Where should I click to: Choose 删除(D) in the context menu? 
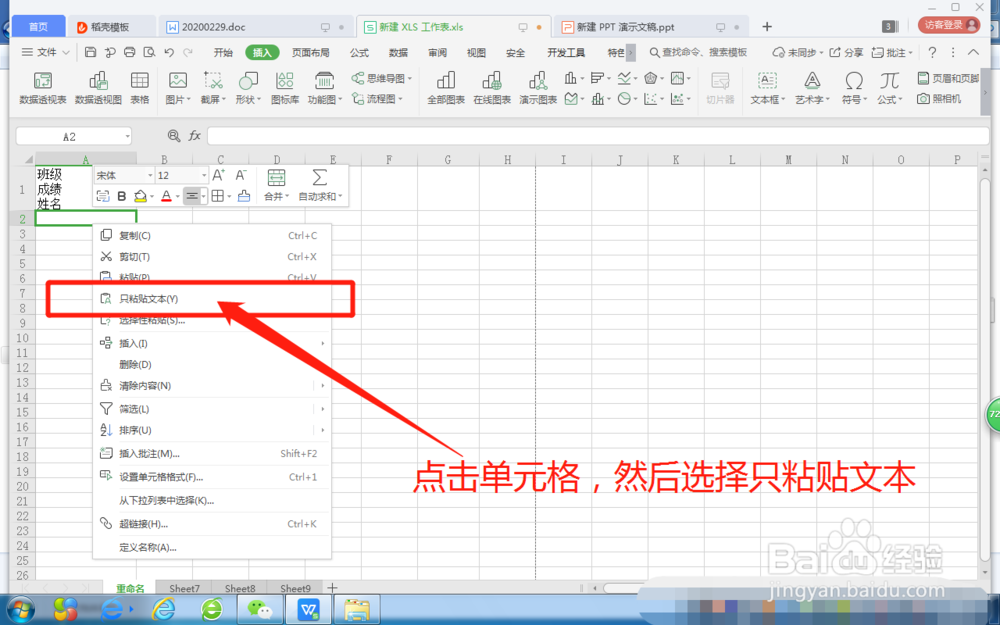pos(212,365)
